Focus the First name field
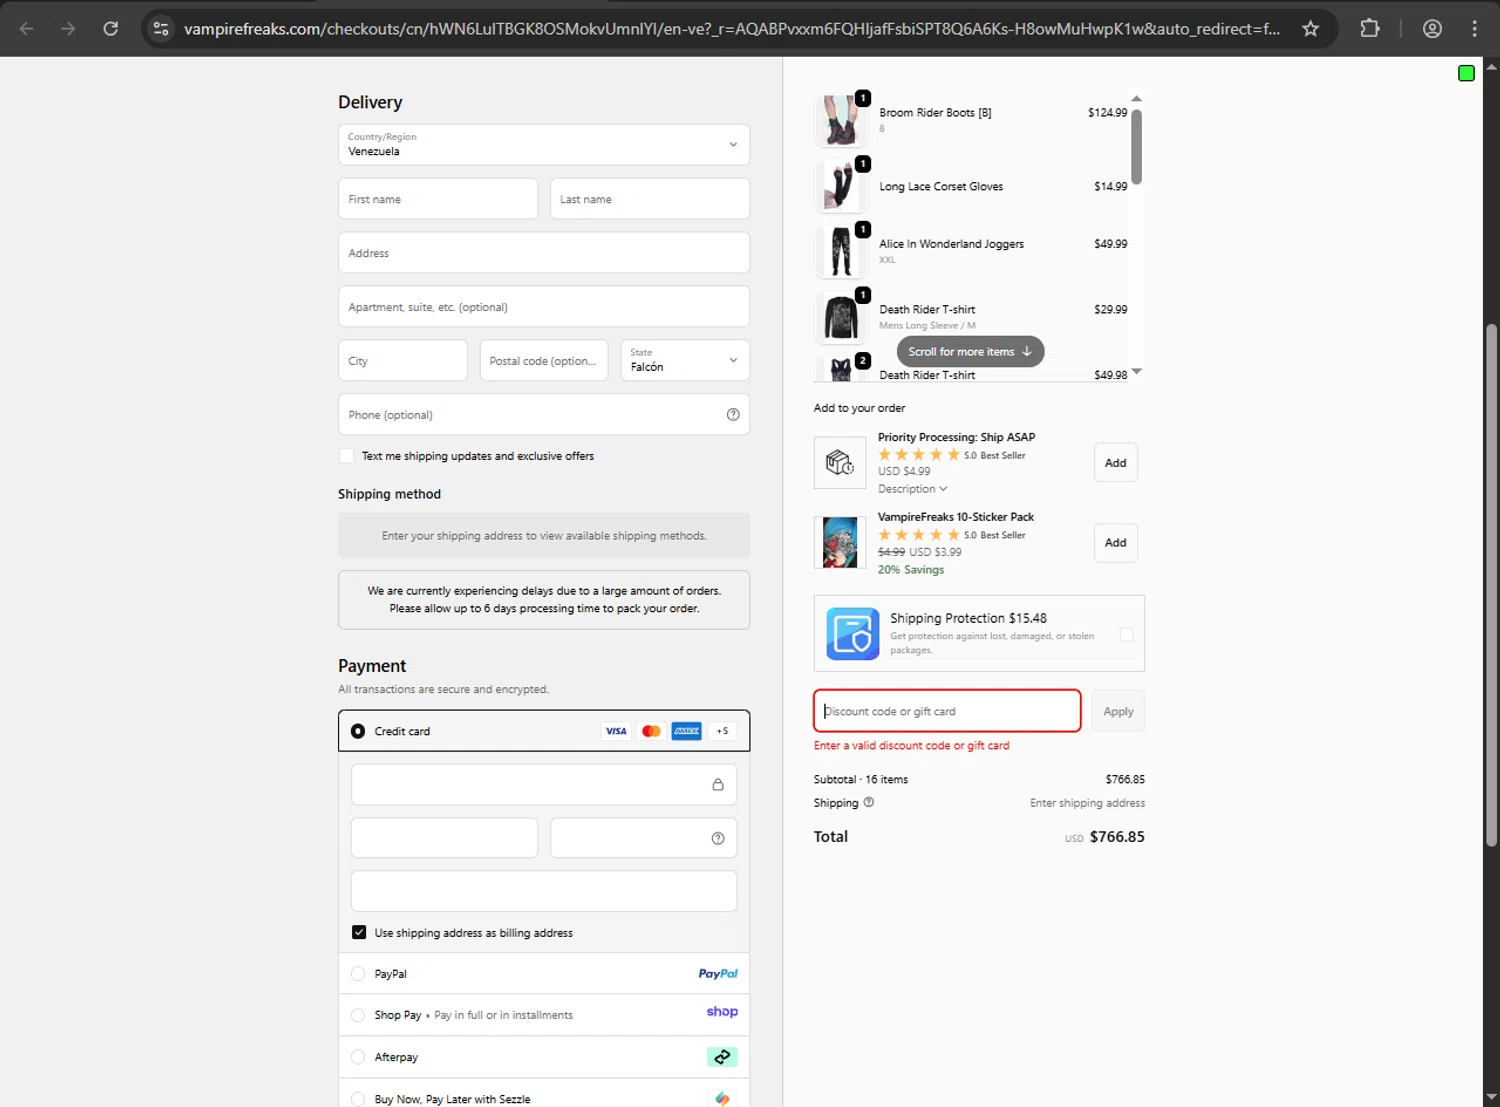The image size is (1500, 1107). coord(438,199)
